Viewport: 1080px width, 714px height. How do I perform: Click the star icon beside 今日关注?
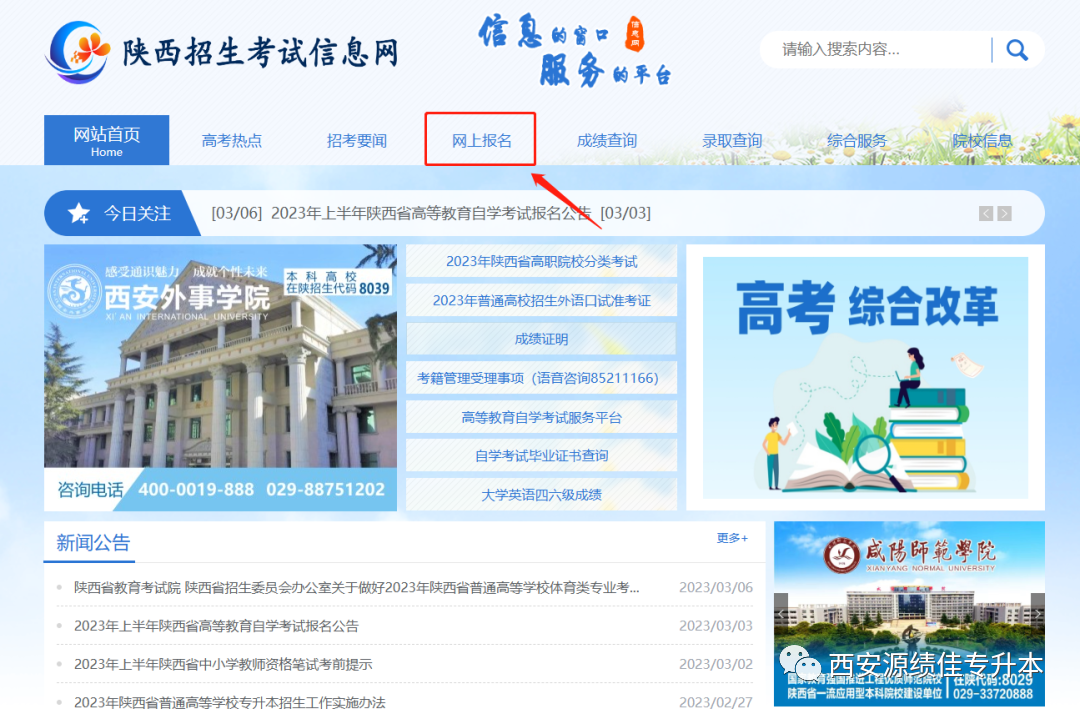click(x=79, y=213)
